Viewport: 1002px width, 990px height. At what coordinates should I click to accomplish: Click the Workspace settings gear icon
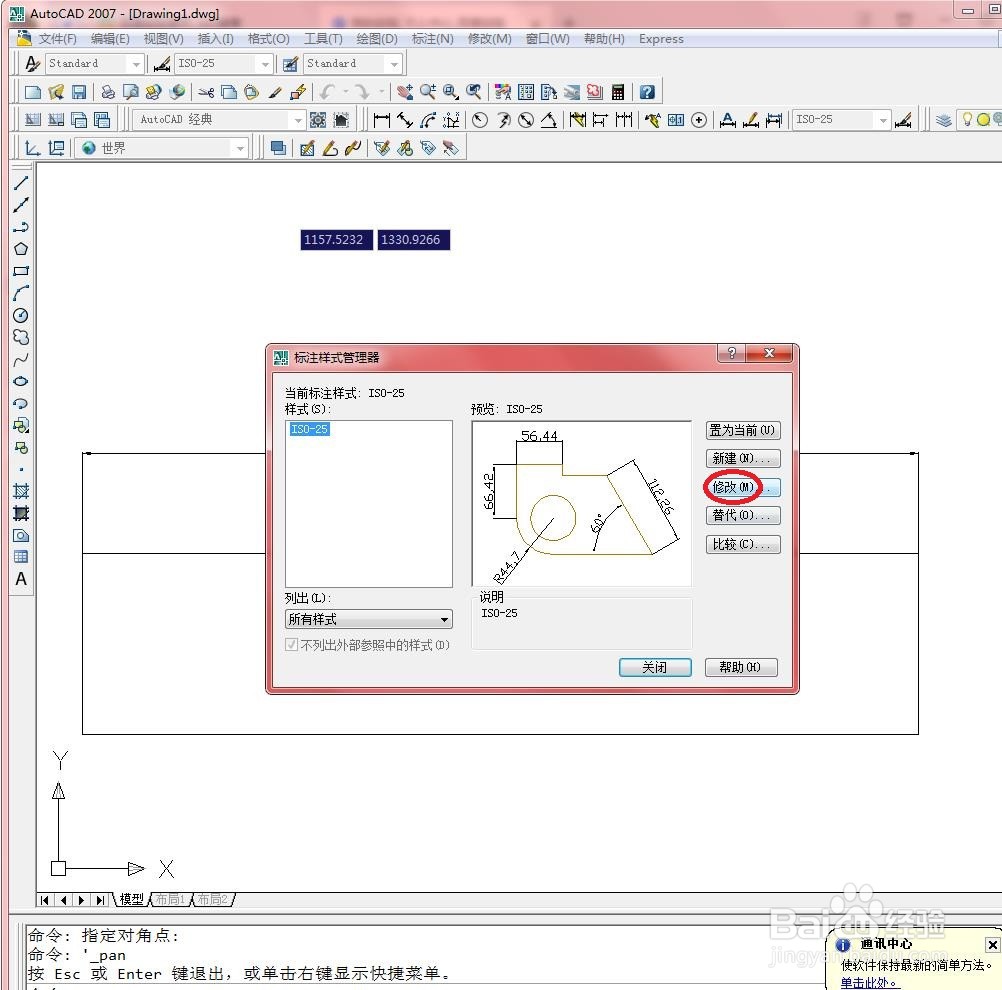coord(318,120)
